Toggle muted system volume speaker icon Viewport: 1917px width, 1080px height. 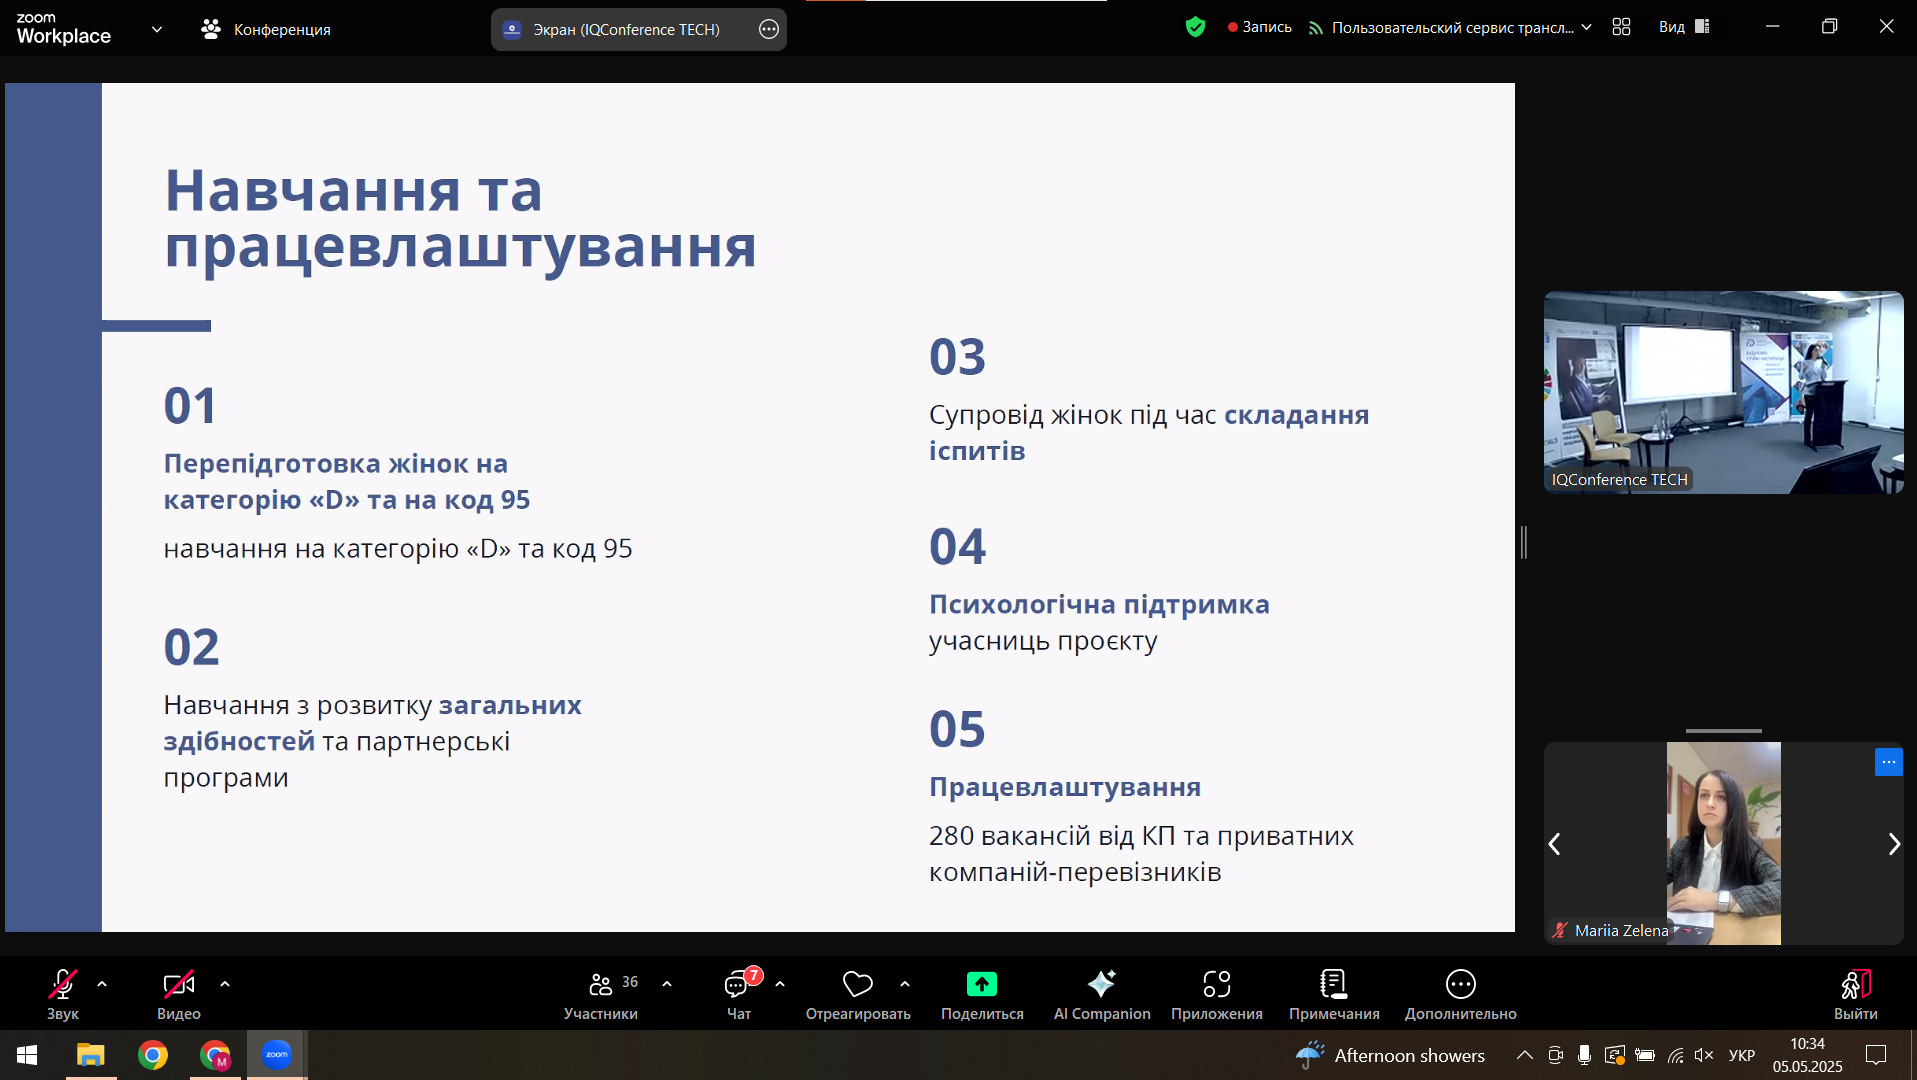tap(1705, 1055)
